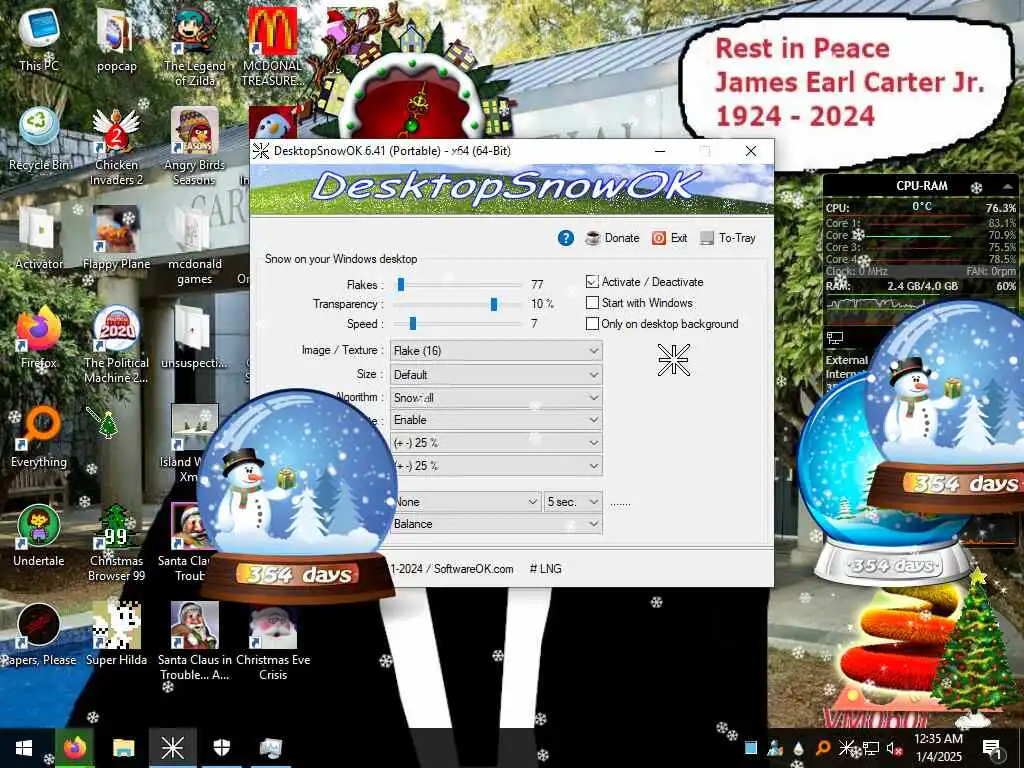Select the Angry Birds Seasons shortcut
Screen dimensions: 1024x768
(x=194, y=146)
